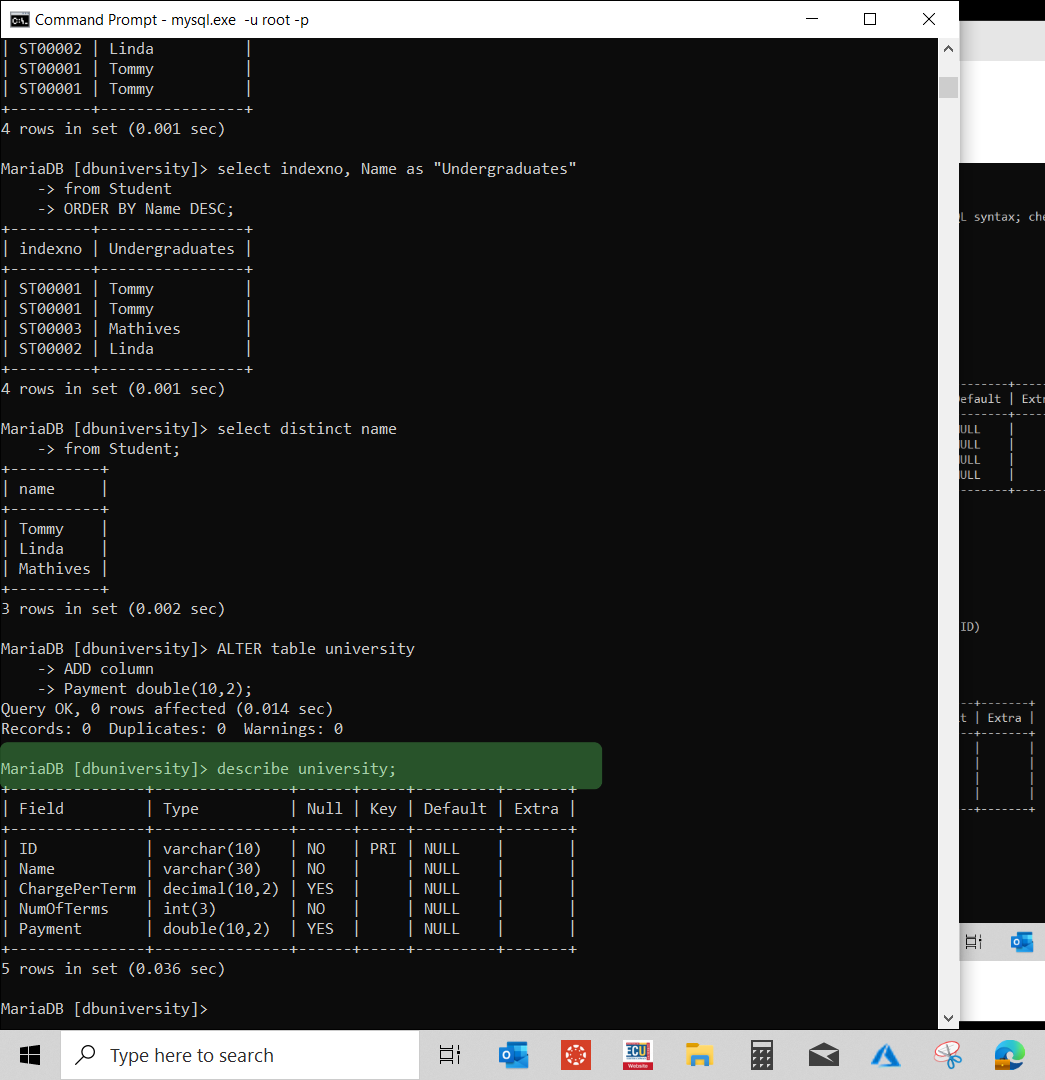Click the console scrollbar thumb
The height and width of the screenshot is (1080, 1045).
[x=947, y=87]
